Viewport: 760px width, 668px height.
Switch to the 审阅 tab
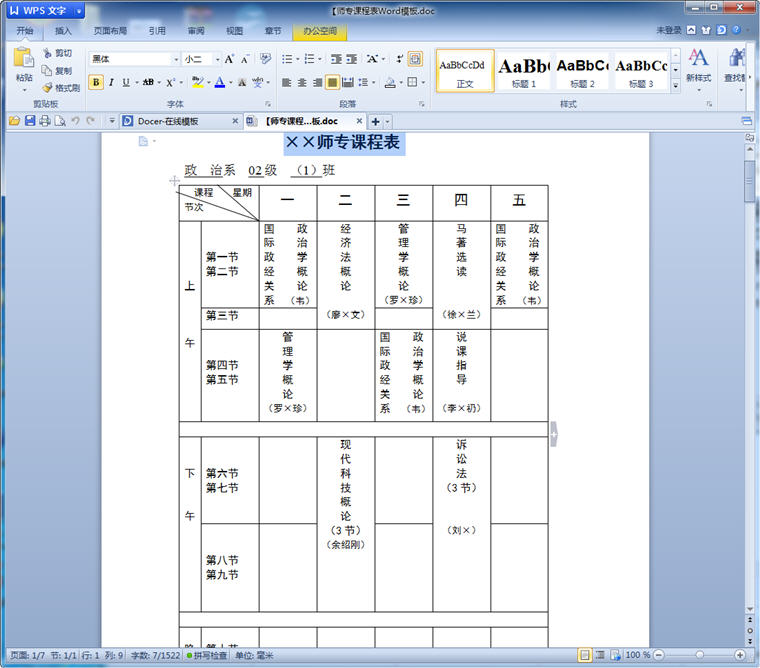pos(196,31)
